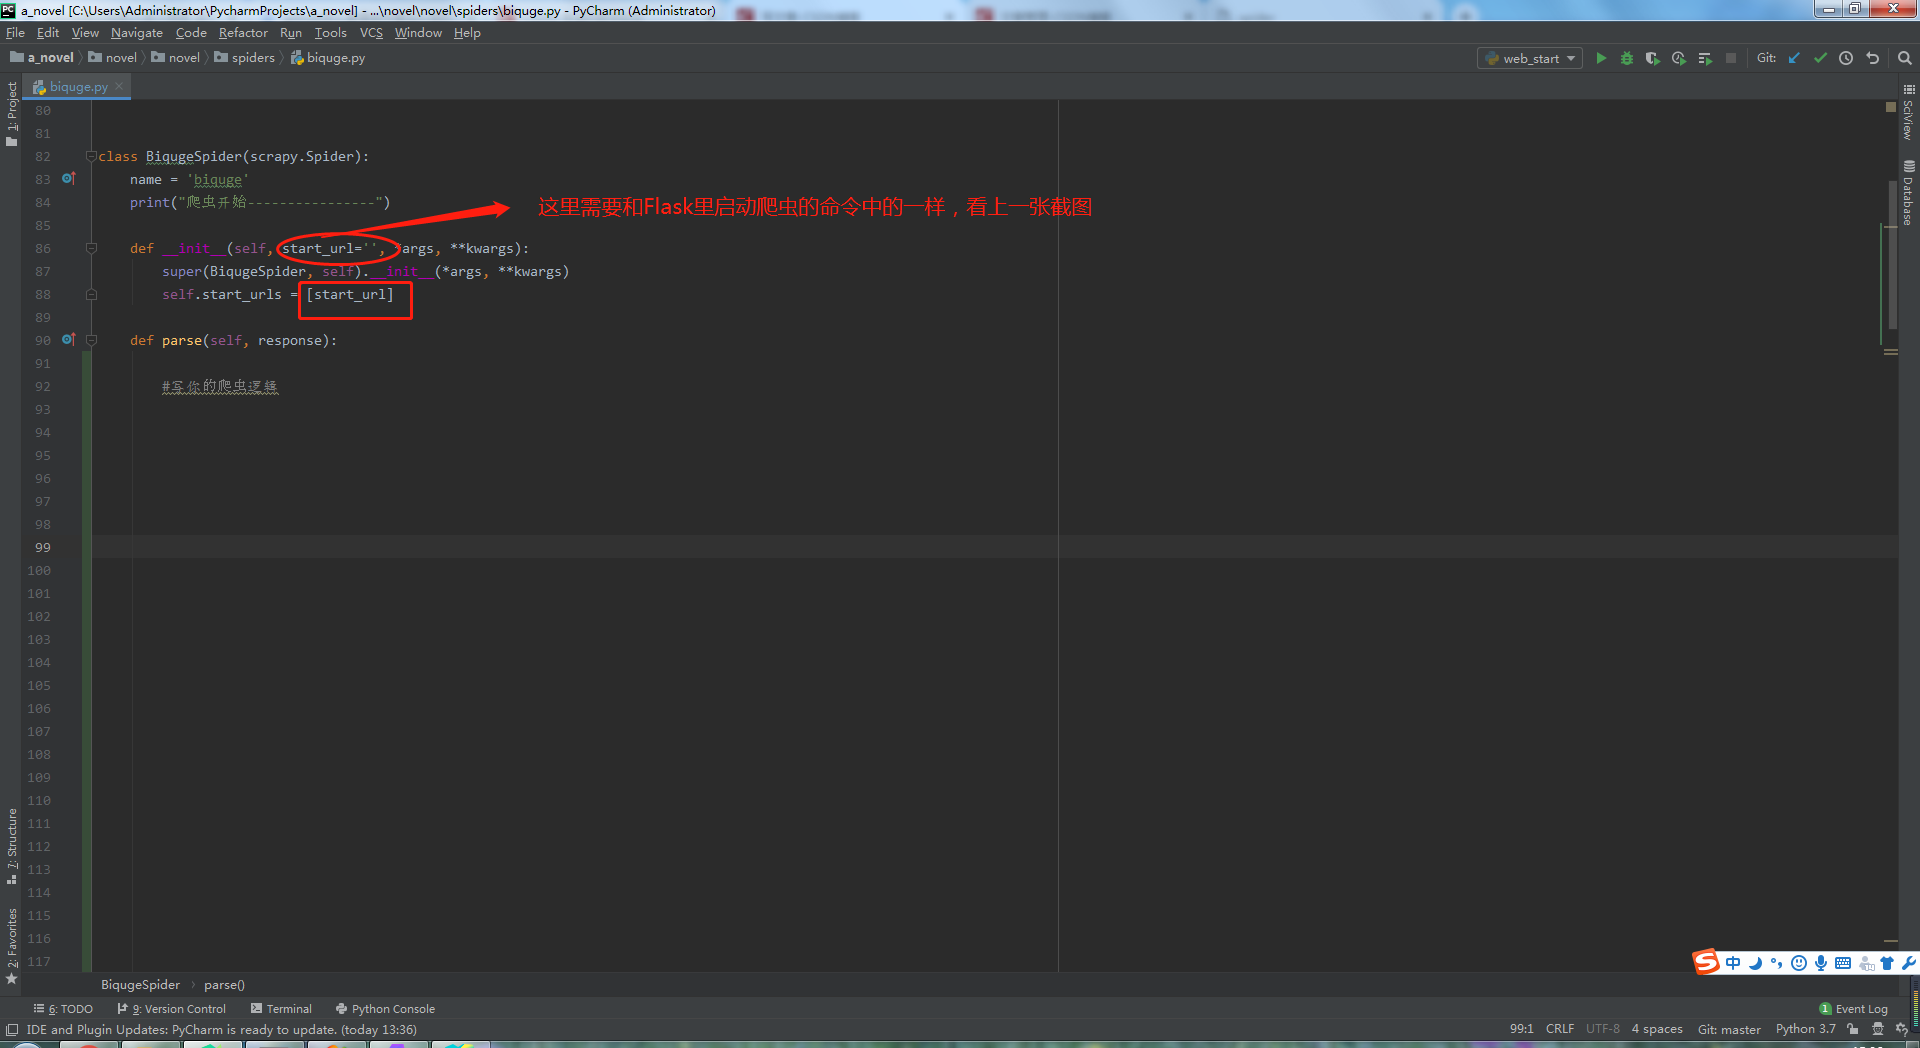Expand Python 3.7 interpreter selector

coord(1804,1029)
